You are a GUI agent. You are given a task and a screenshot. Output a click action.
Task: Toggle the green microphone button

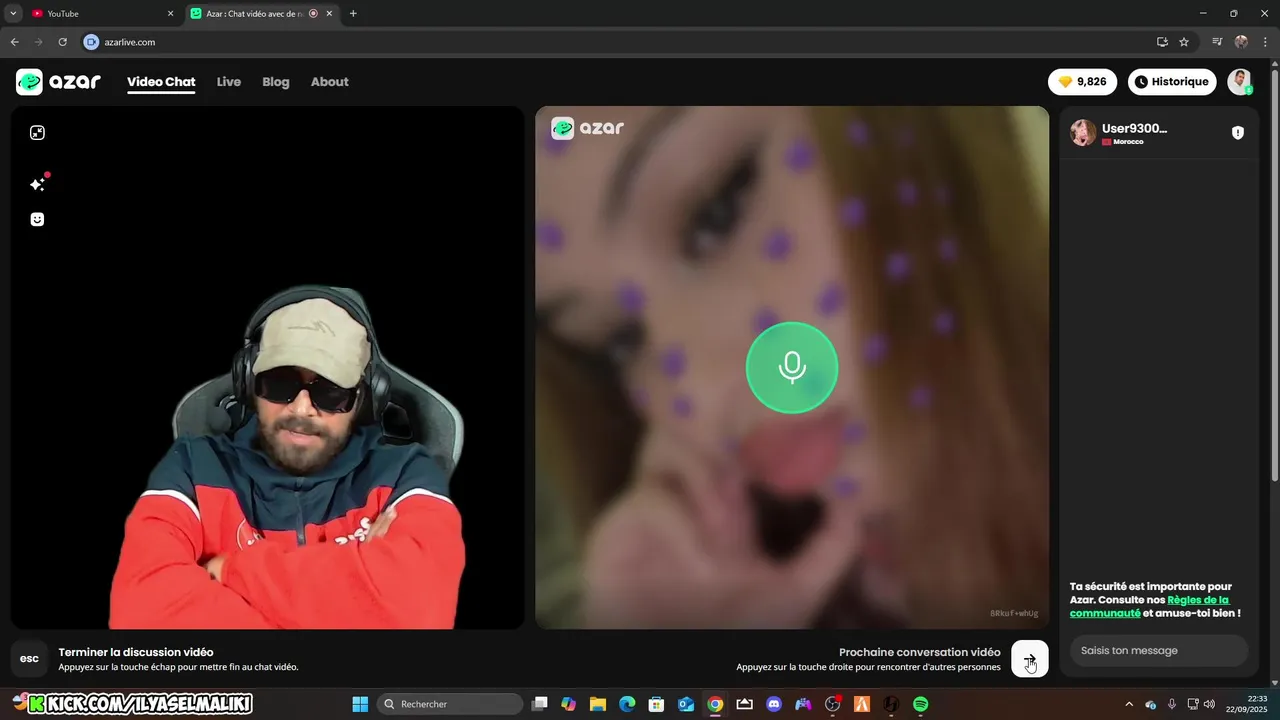tap(792, 367)
